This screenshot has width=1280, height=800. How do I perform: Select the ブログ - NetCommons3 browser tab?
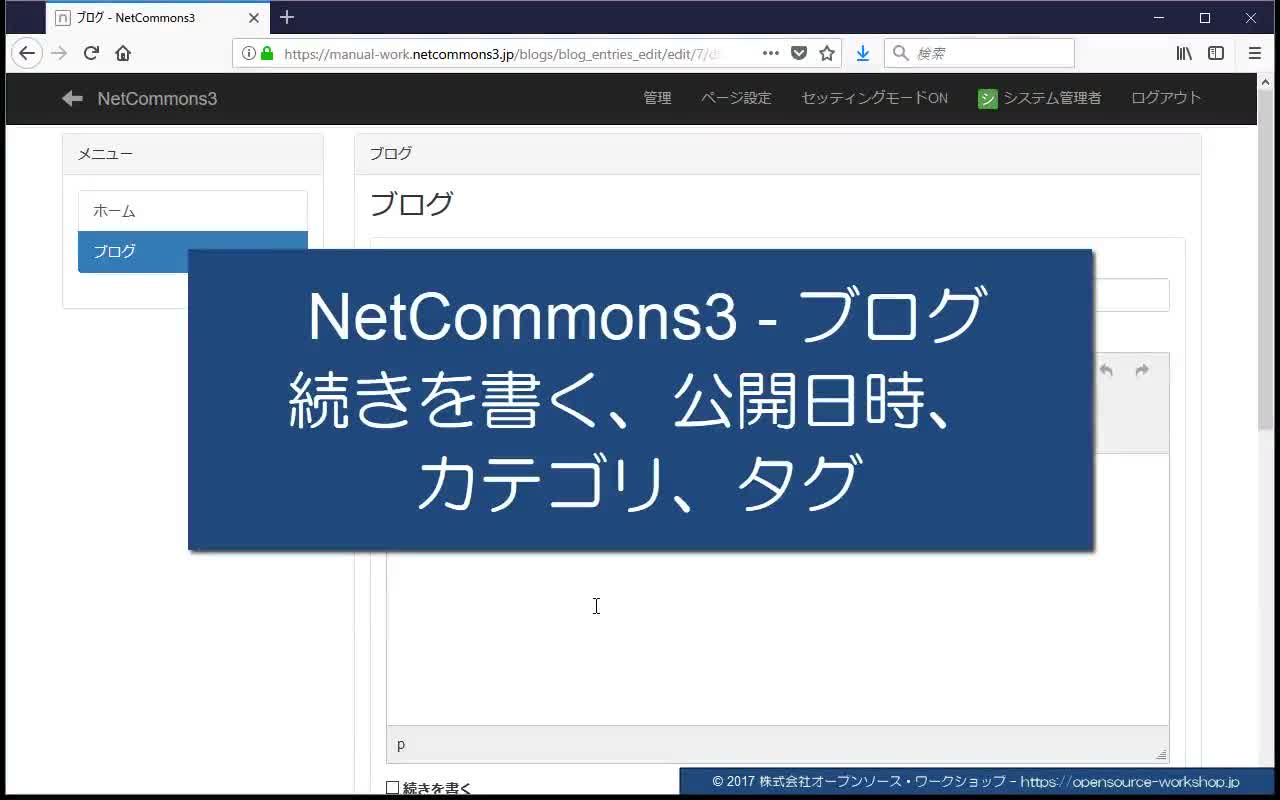(158, 18)
